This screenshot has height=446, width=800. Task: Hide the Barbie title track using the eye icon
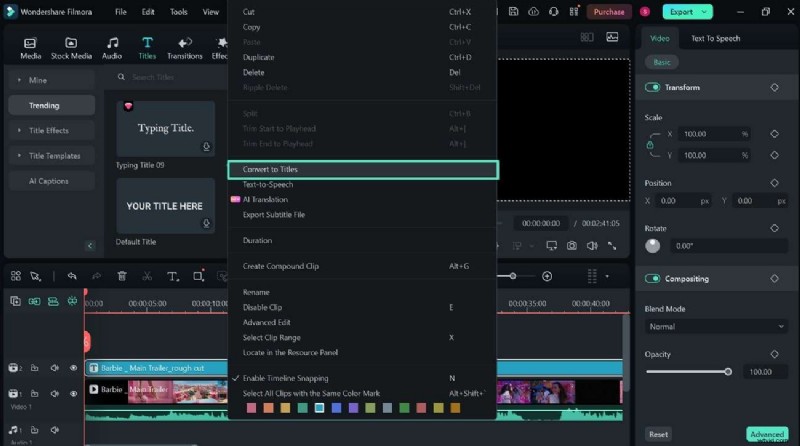[x=73, y=368]
